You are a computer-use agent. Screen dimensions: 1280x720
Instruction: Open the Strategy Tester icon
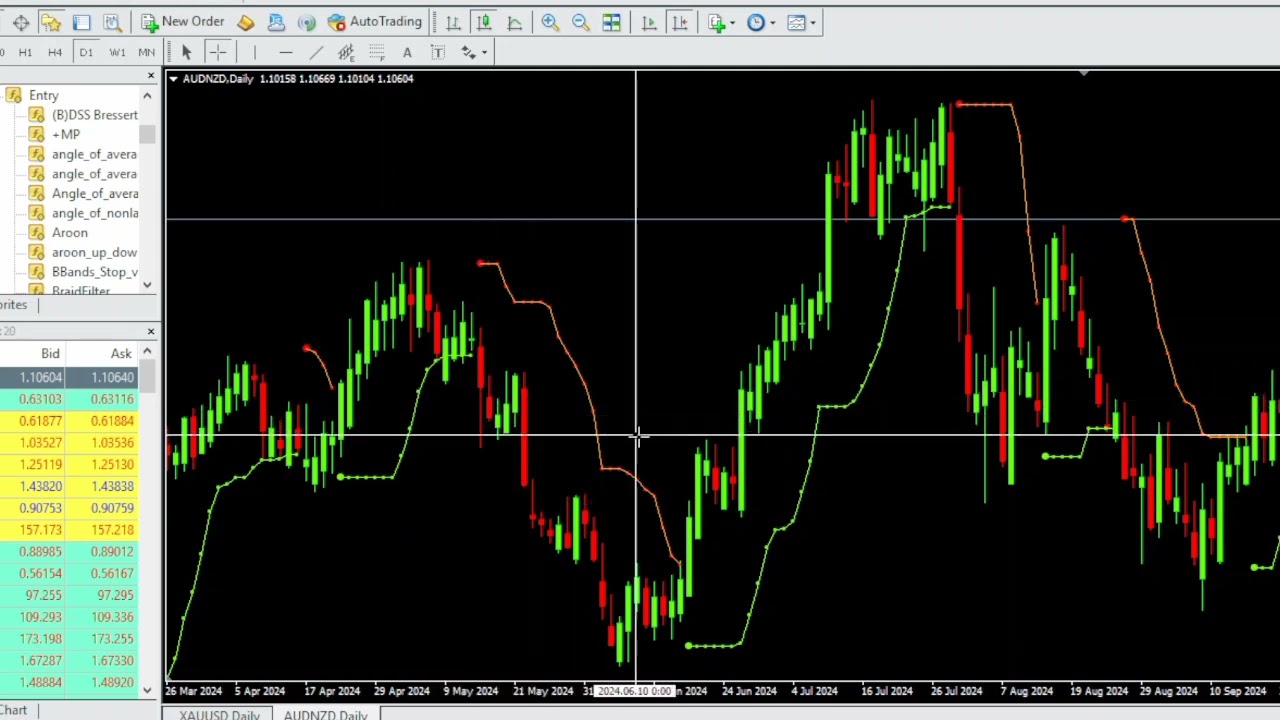coord(112,21)
